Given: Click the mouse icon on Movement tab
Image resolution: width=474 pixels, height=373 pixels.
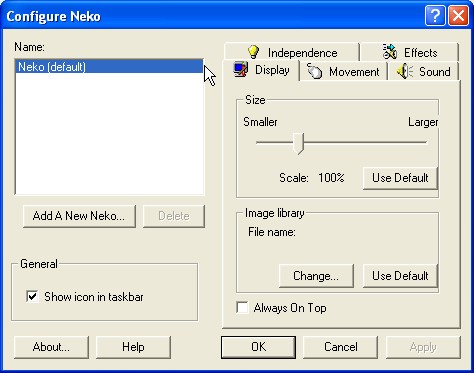Looking at the screenshot, I should (314, 71).
